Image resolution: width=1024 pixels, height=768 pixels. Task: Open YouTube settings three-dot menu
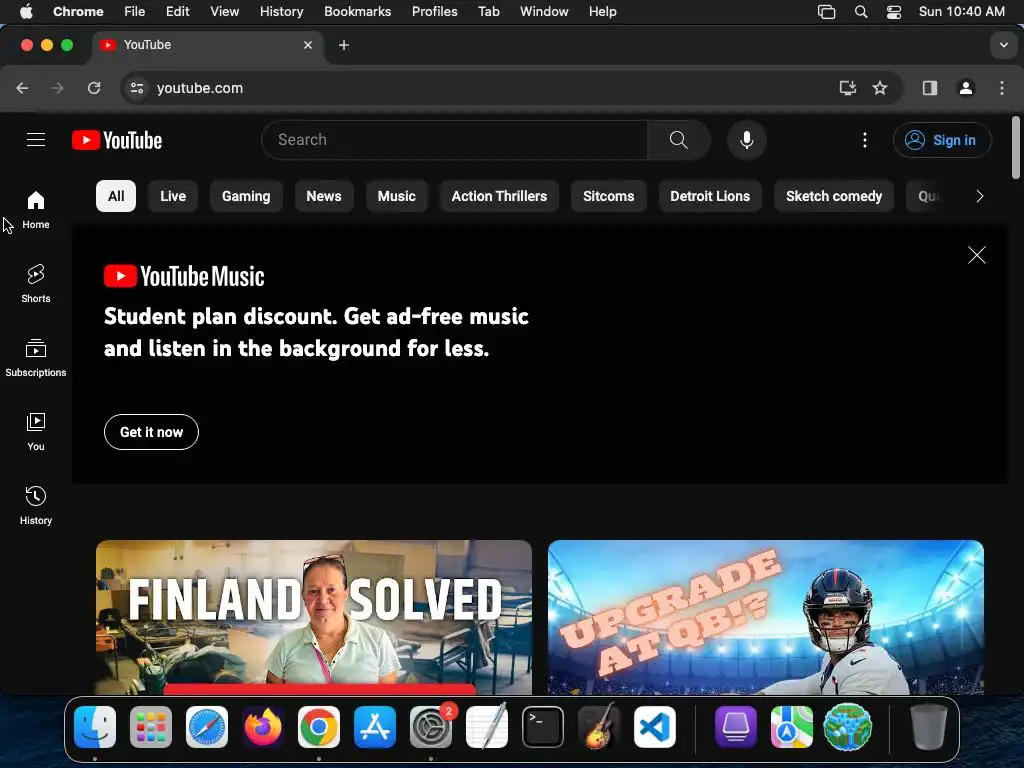point(865,140)
